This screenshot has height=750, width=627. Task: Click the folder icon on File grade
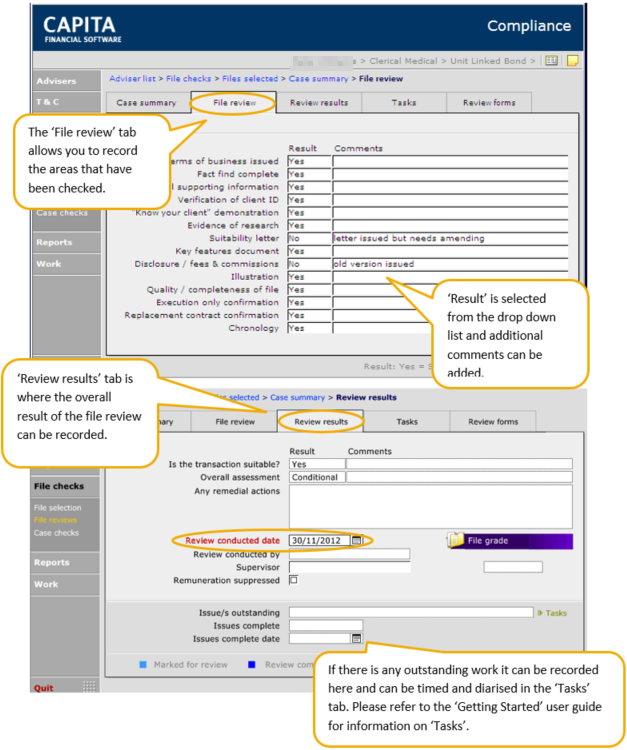(x=456, y=540)
